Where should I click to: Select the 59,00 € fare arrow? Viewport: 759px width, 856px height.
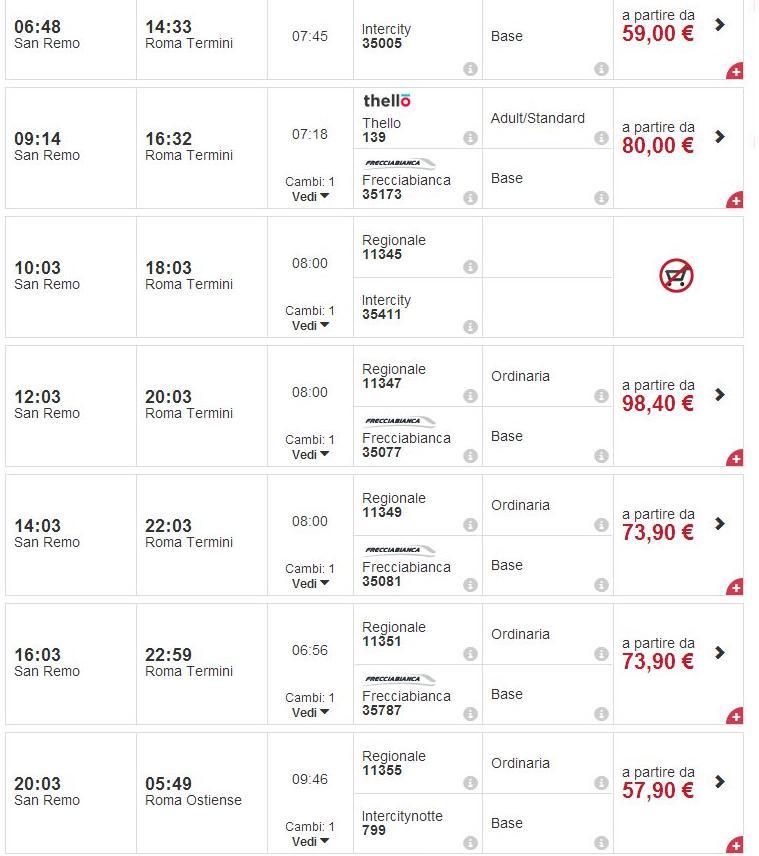tap(720, 24)
